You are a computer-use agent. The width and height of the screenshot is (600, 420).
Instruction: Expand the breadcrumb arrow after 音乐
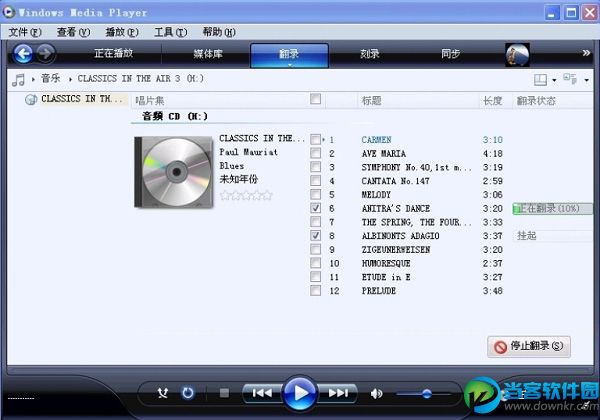pyautogui.click(x=70, y=80)
